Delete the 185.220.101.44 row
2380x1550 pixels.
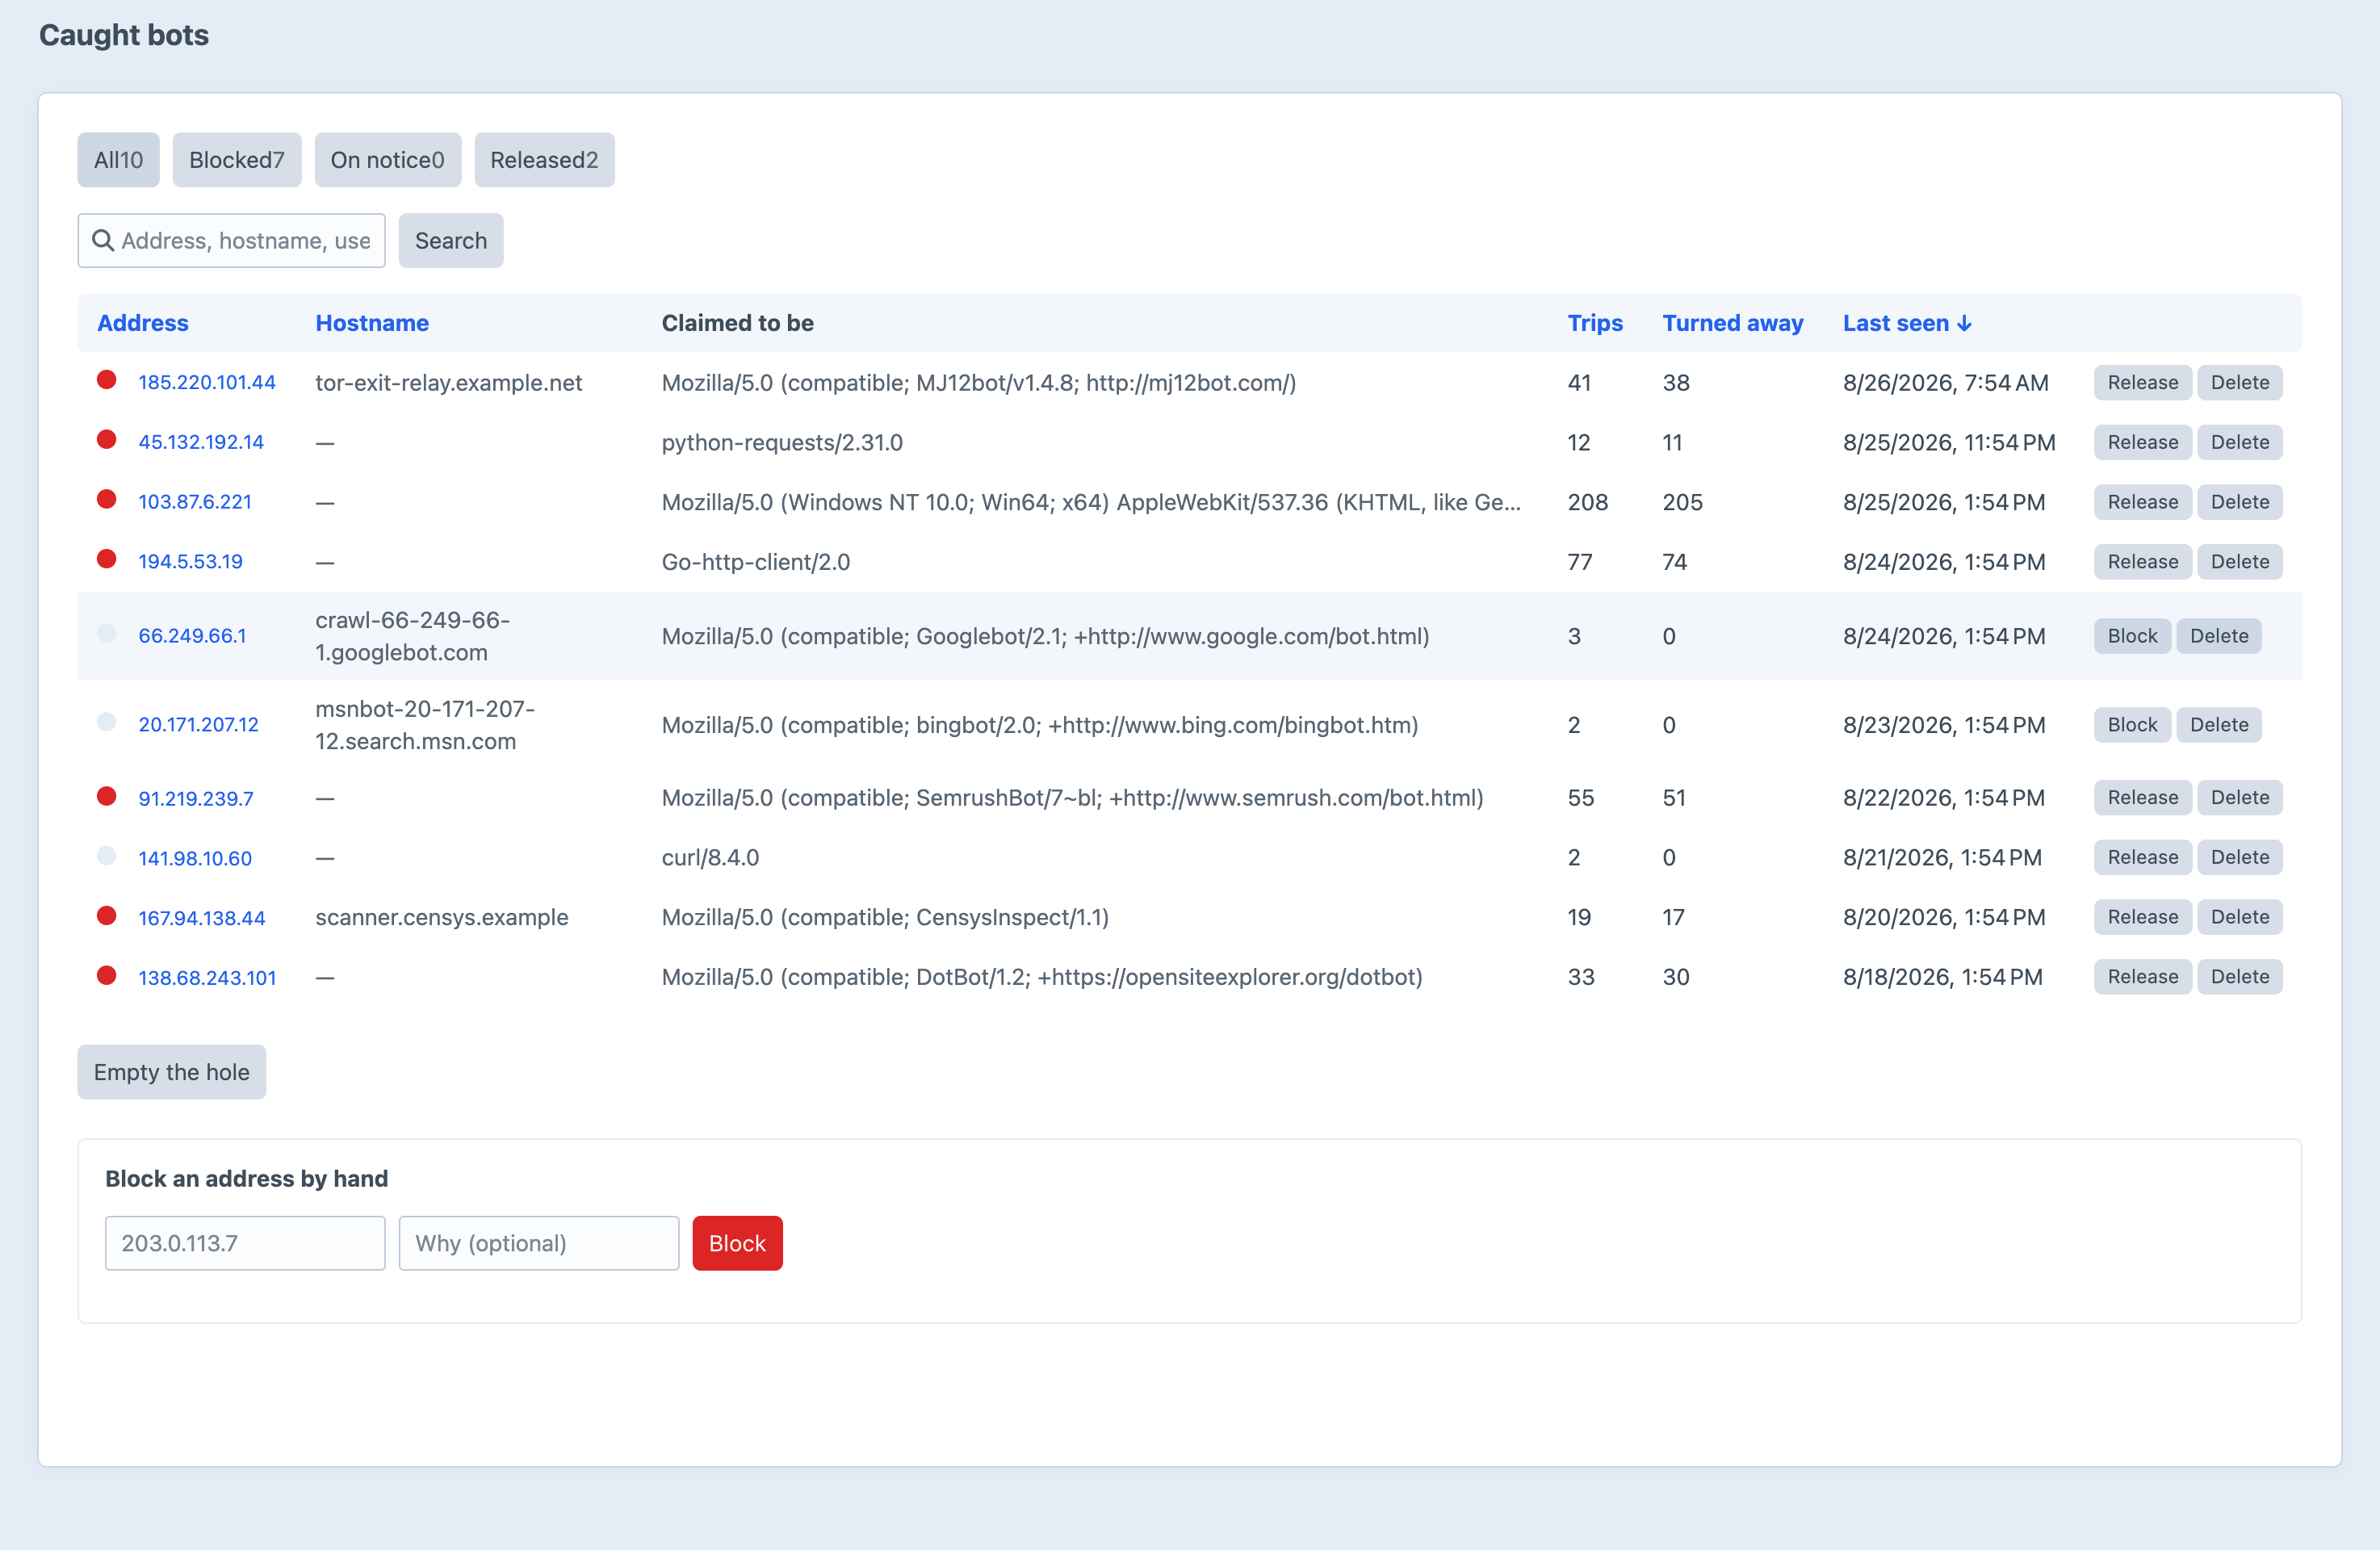(2239, 383)
